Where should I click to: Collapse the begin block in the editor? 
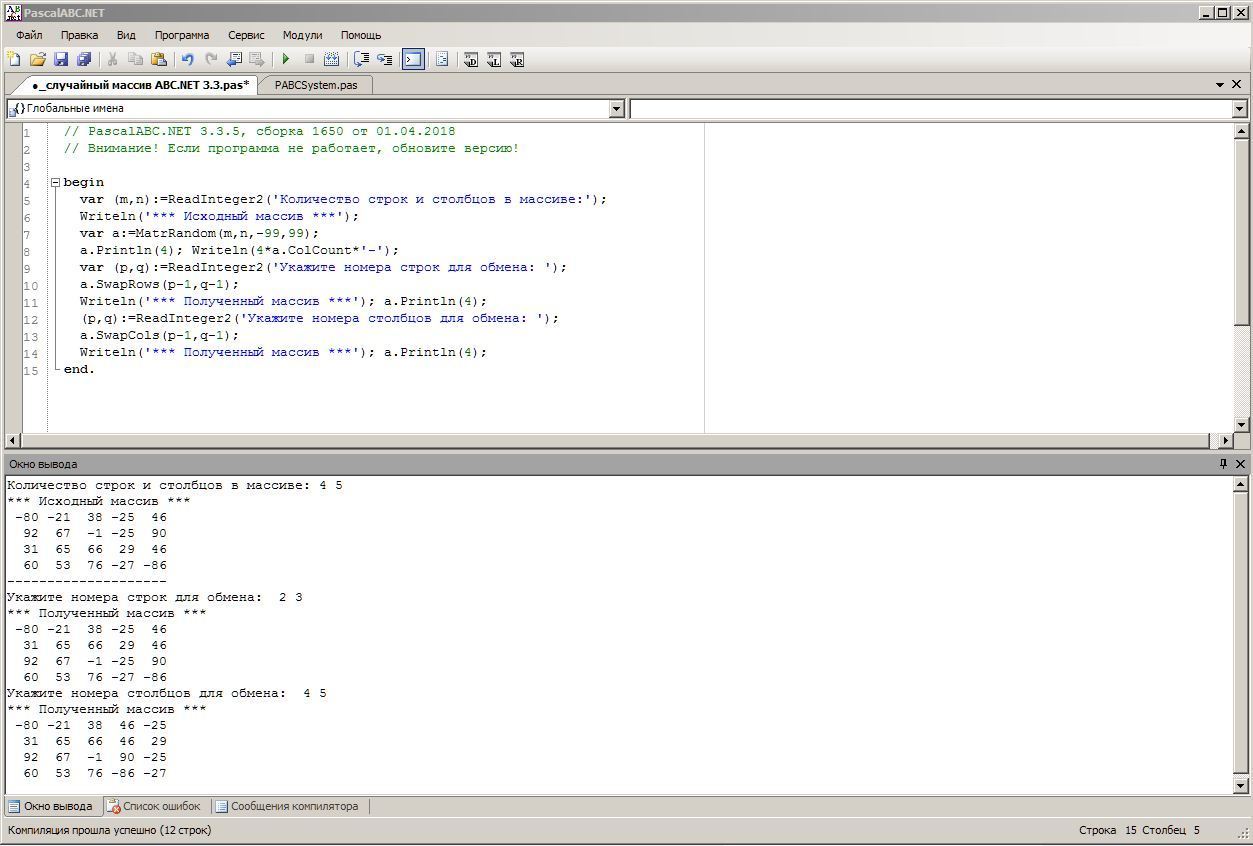tap(55, 182)
